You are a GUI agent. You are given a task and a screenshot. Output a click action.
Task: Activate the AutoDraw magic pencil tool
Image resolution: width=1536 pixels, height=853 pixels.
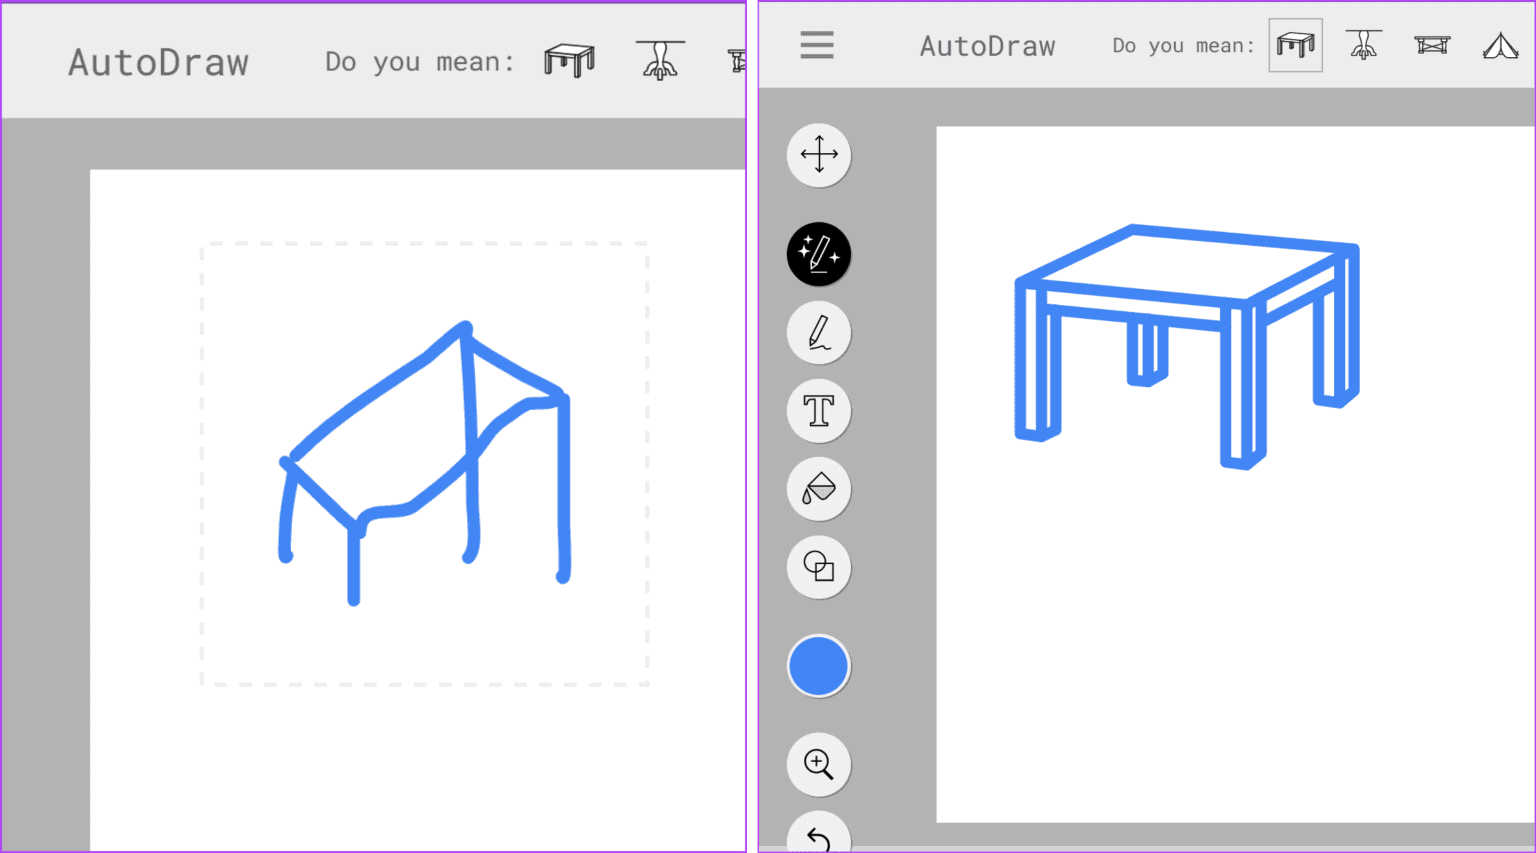pyautogui.click(x=818, y=255)
